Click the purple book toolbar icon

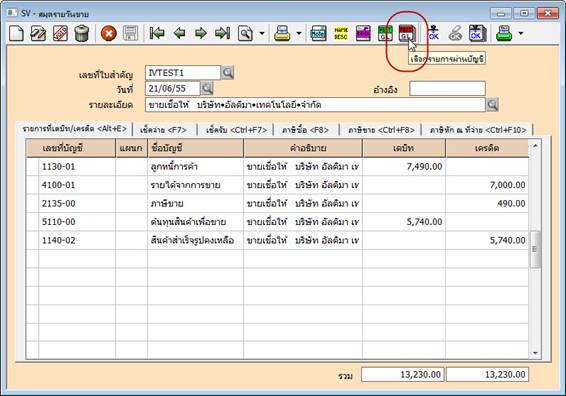click(x=363, y=34)
